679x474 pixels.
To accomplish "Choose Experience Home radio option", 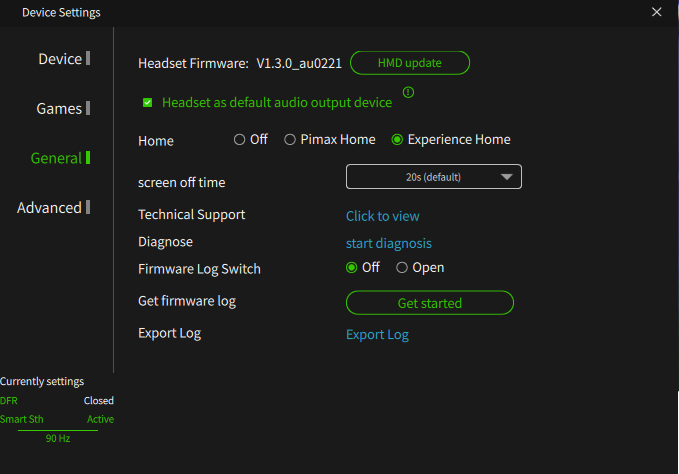I will point(397,139).
